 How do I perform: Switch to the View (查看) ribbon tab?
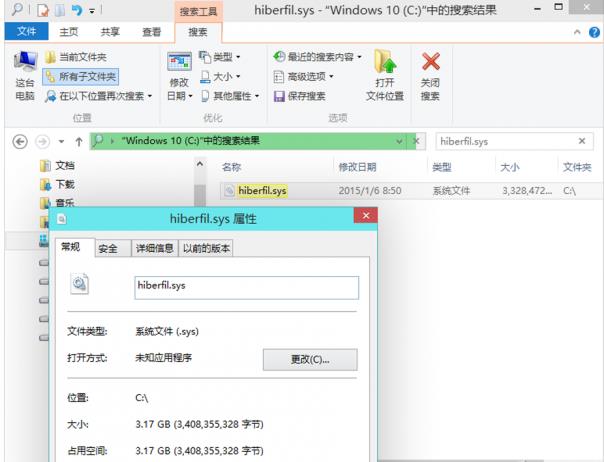tap(151, 32)
